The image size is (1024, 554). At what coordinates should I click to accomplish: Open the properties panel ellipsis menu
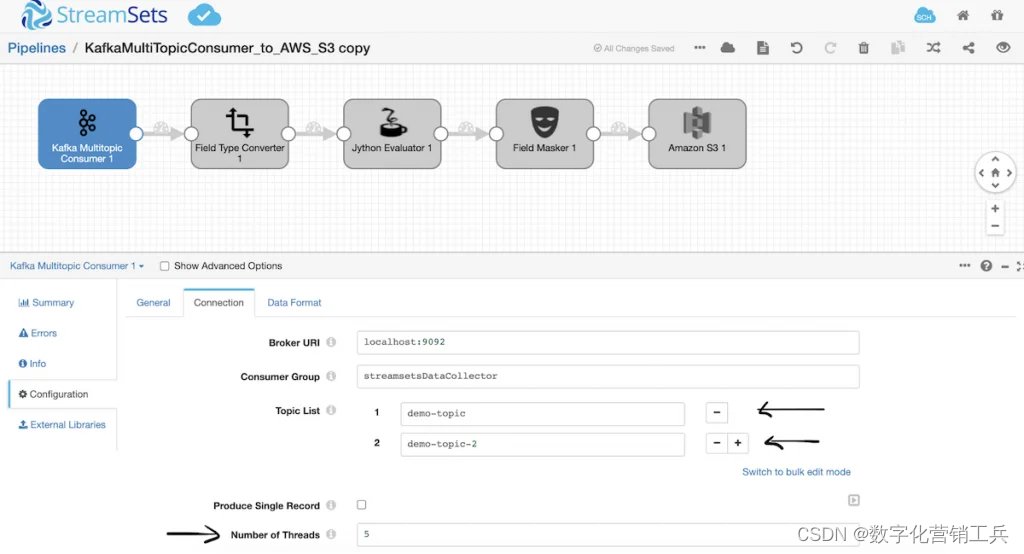(x=965, y=265)
